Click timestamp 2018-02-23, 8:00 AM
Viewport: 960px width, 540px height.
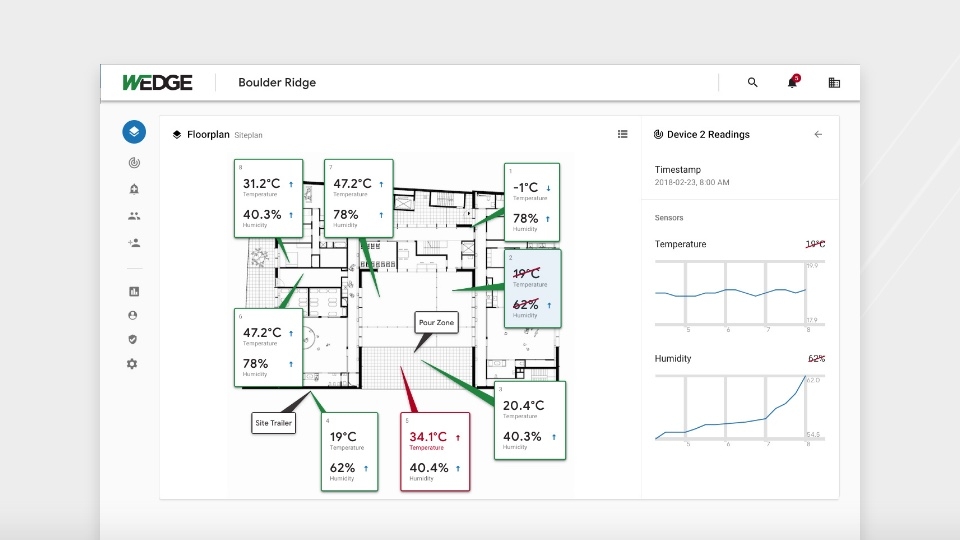(x=692, y=182)
